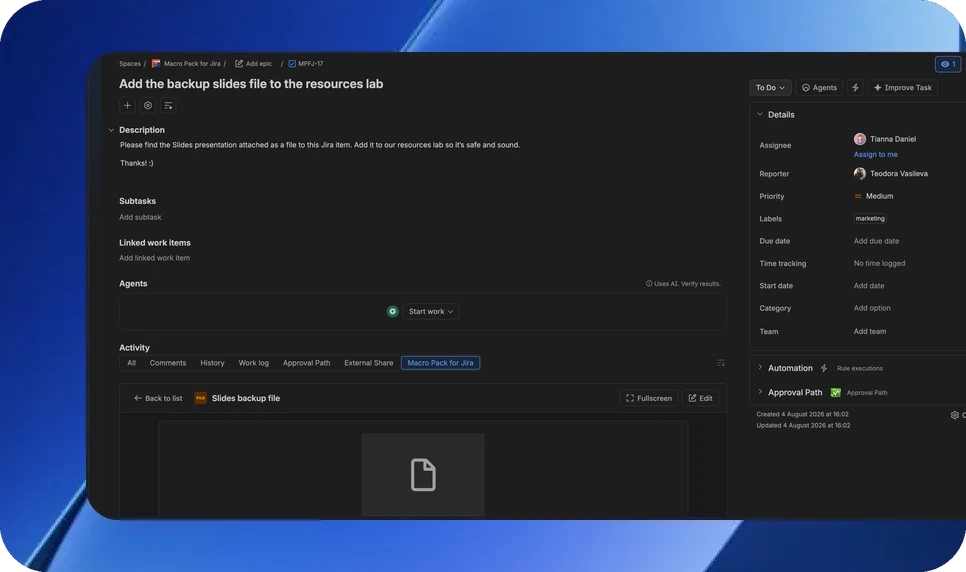Click the plus add button under title
The image size is (966, 572).
pos(128,105)
